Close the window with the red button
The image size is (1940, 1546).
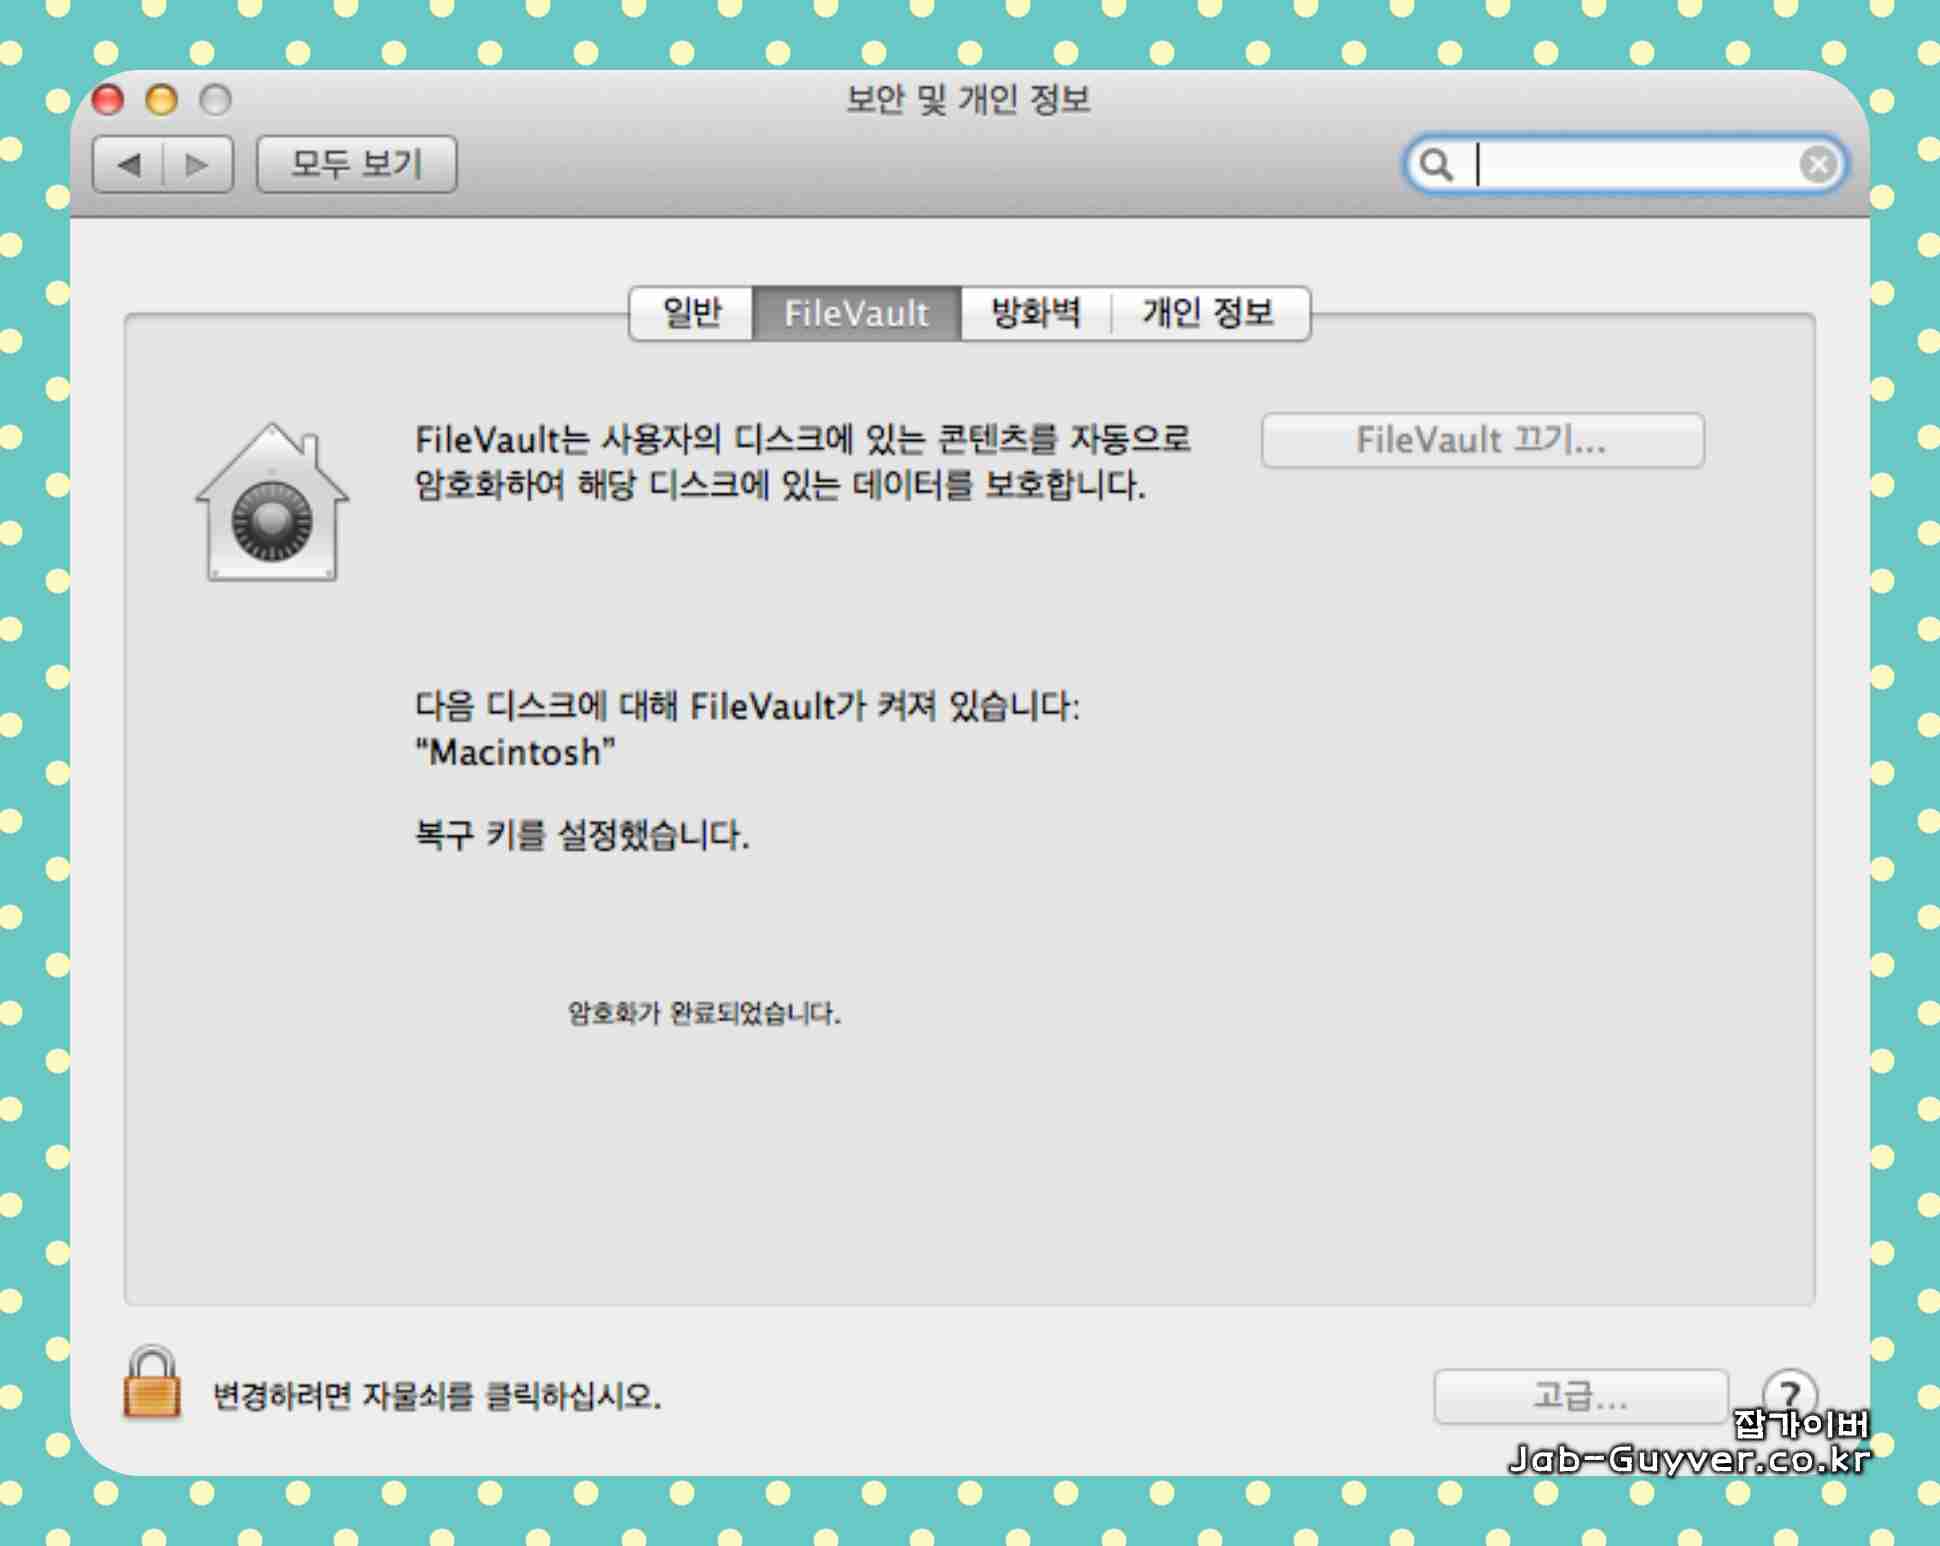click(108, 100)
